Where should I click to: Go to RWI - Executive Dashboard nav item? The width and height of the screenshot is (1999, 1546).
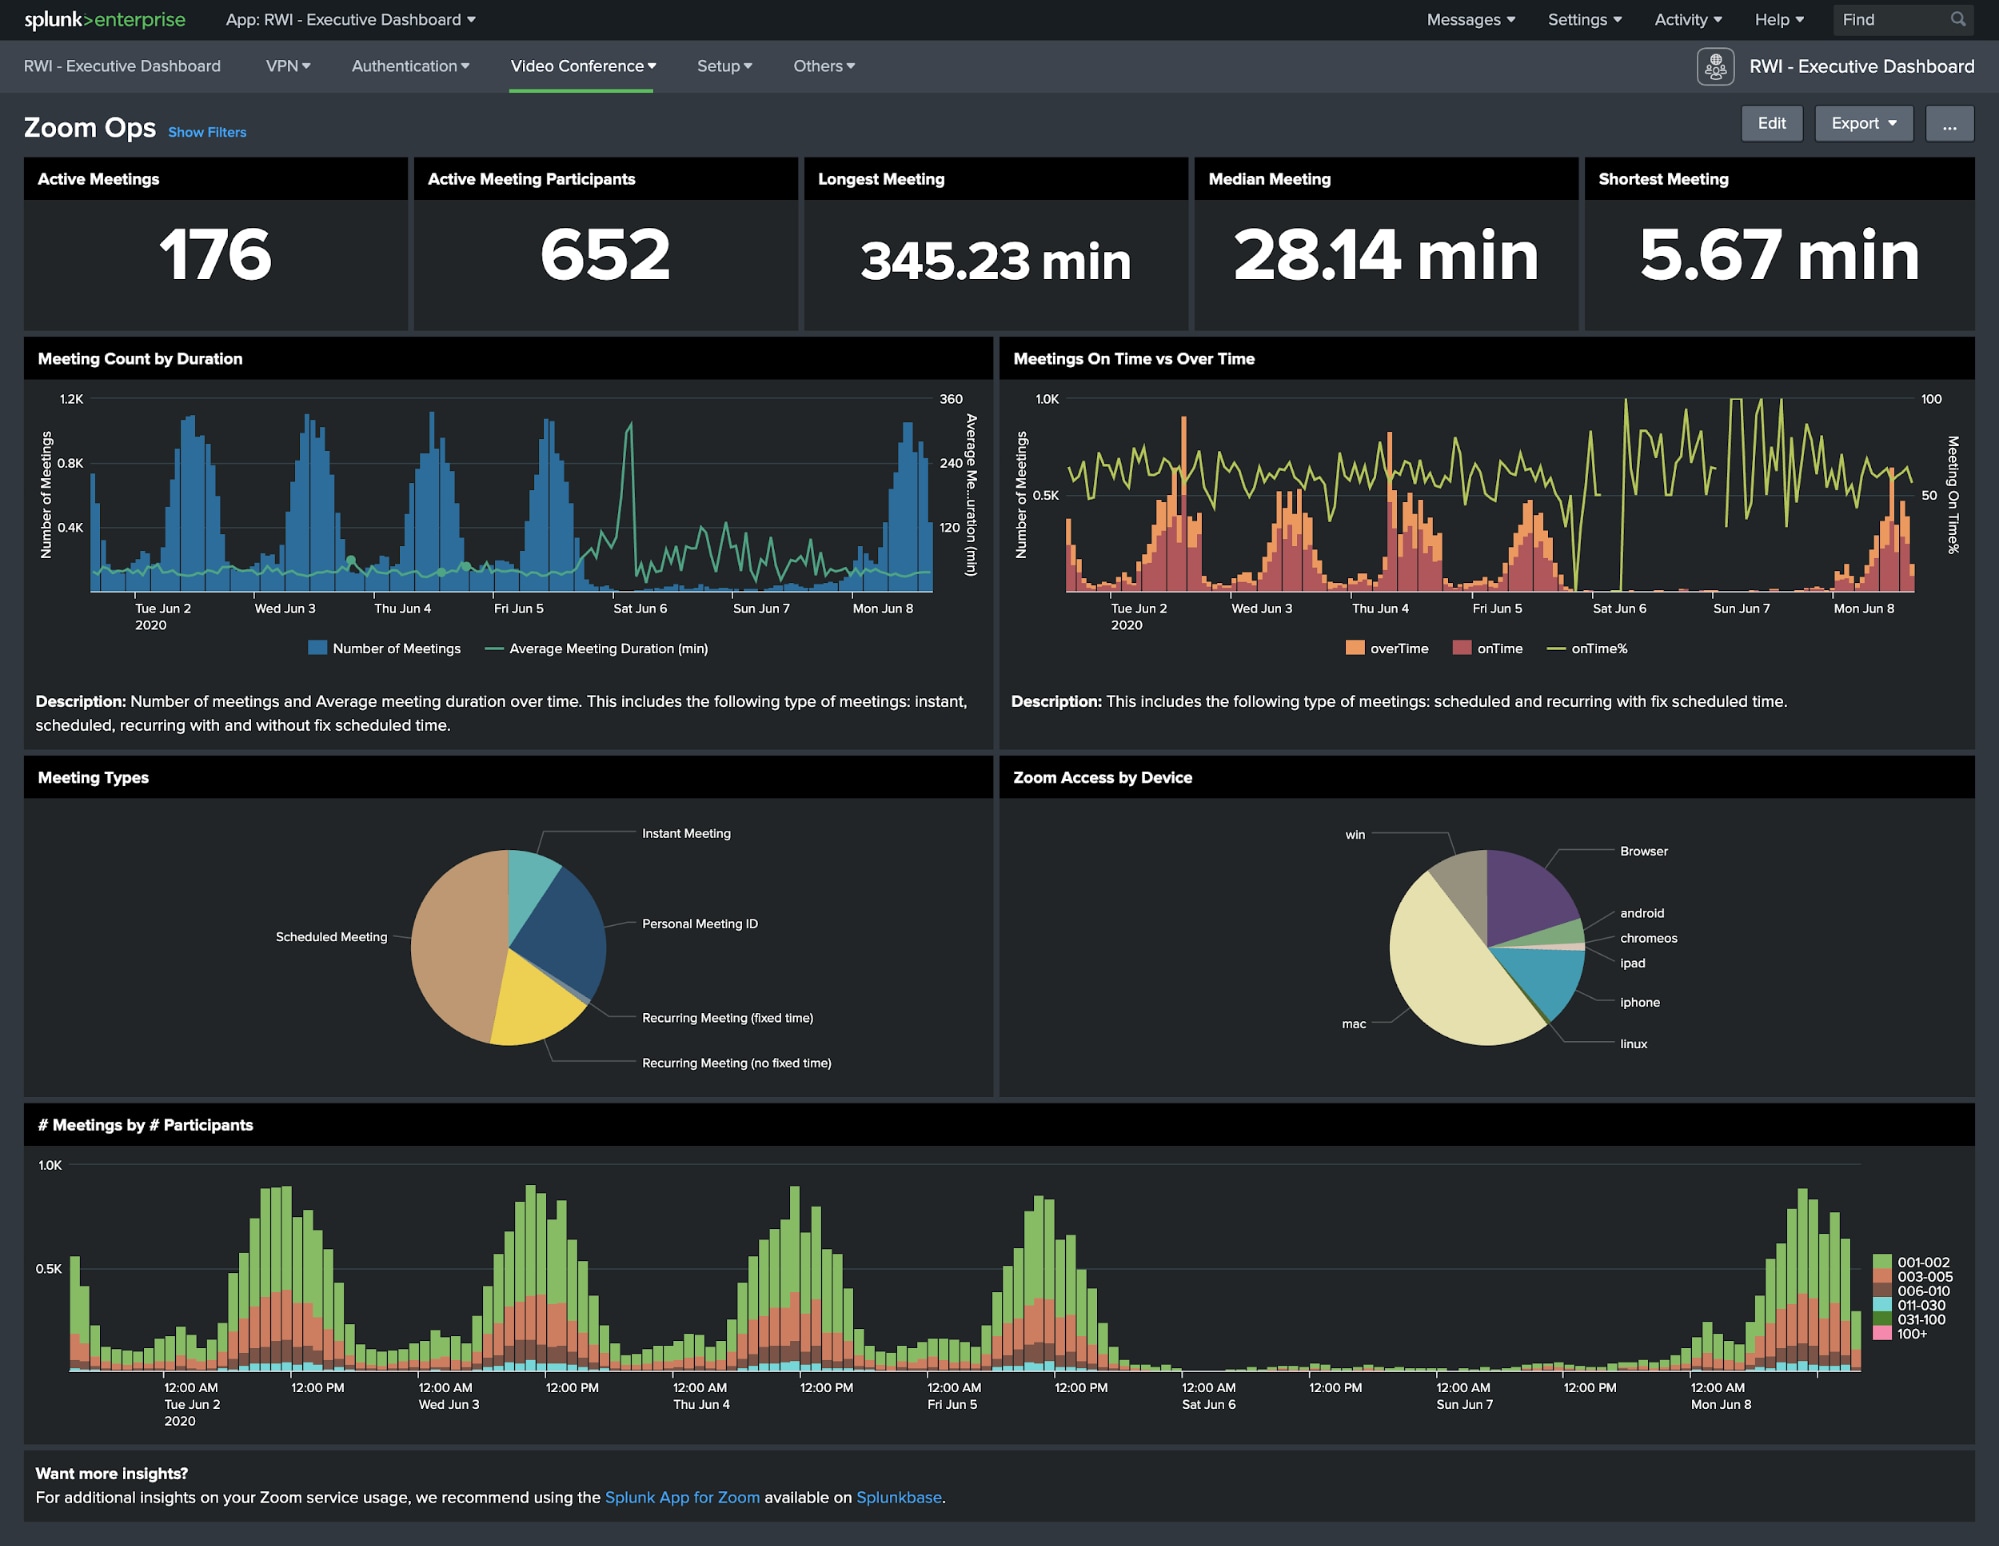(x=122, y=66)
